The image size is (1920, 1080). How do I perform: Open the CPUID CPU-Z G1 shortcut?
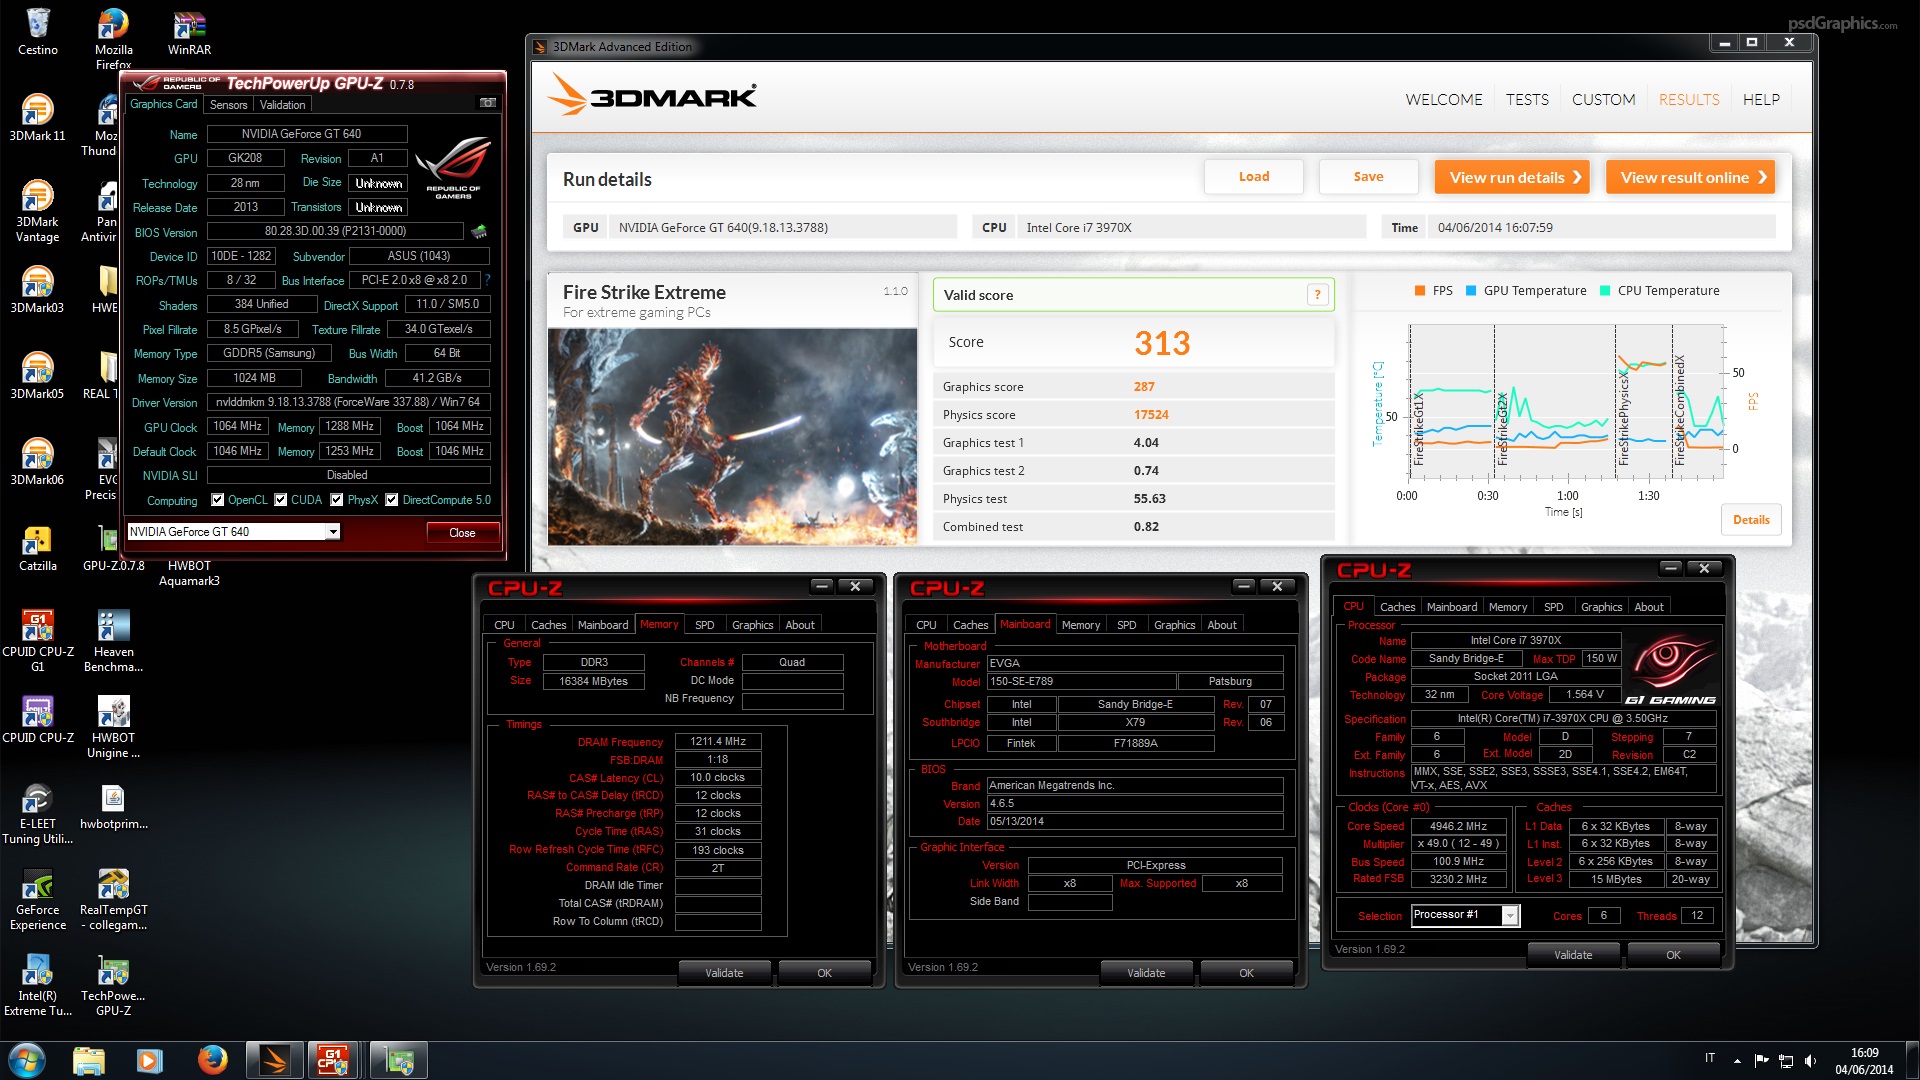(x=38, y=641)
